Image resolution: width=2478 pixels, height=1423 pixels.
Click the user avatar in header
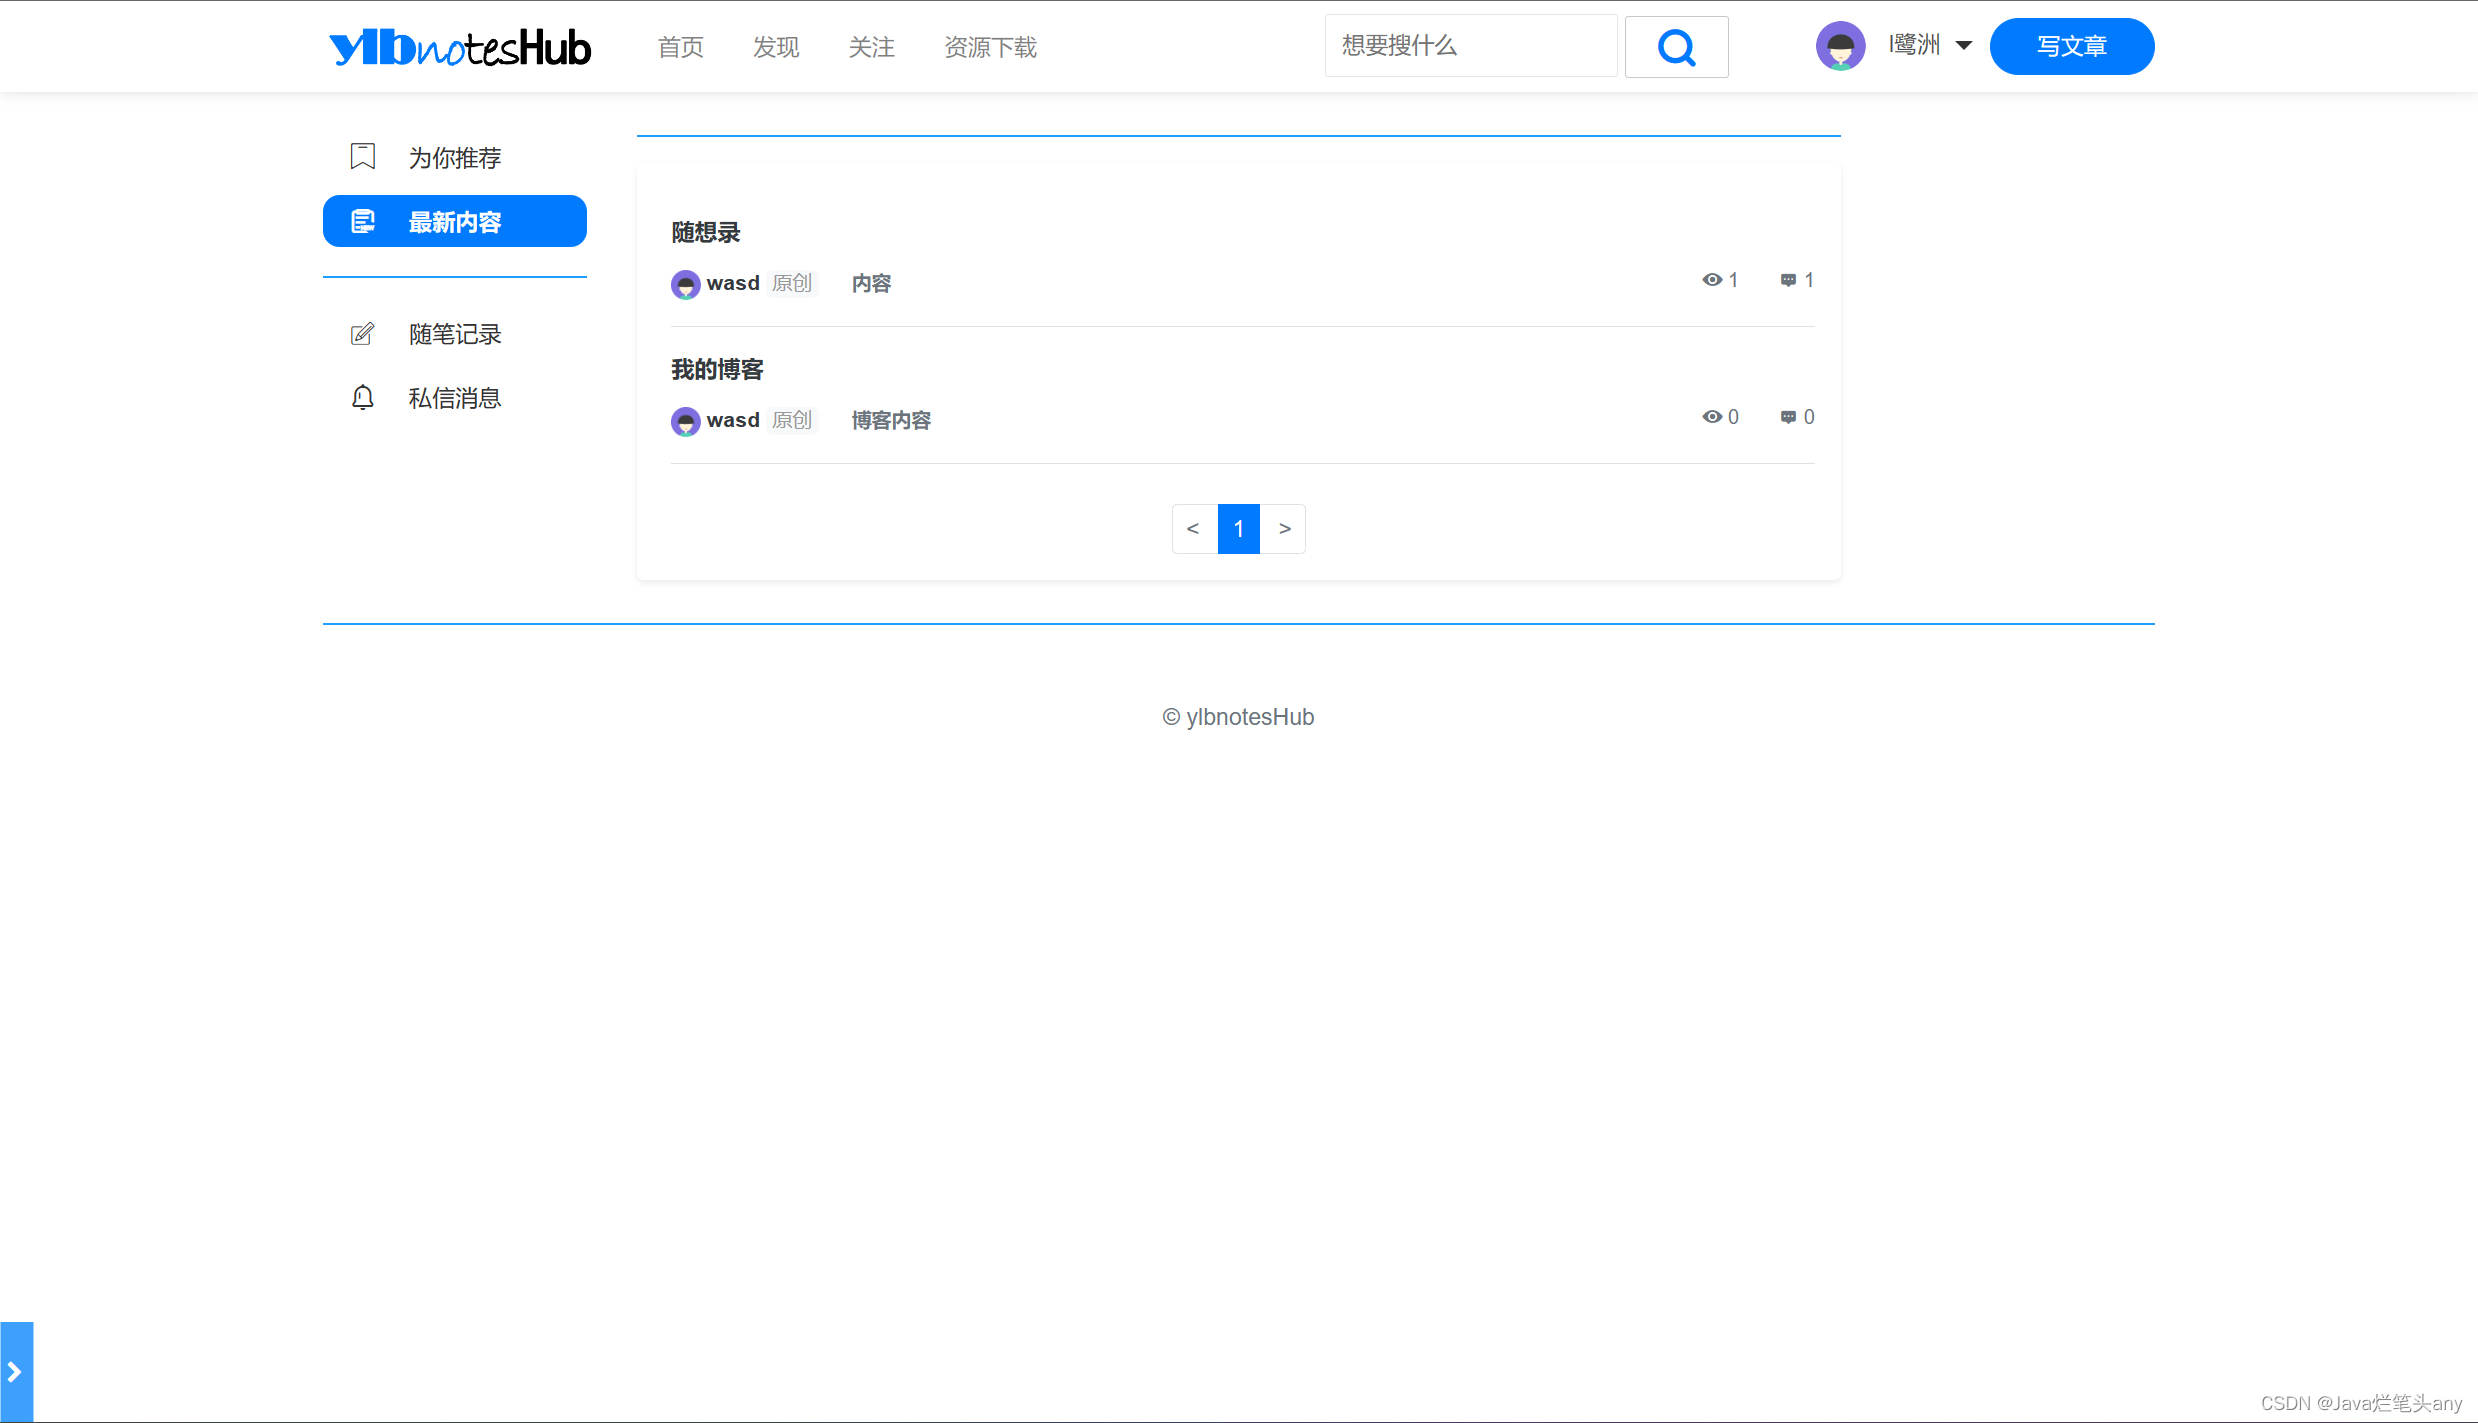[1840, 46]
